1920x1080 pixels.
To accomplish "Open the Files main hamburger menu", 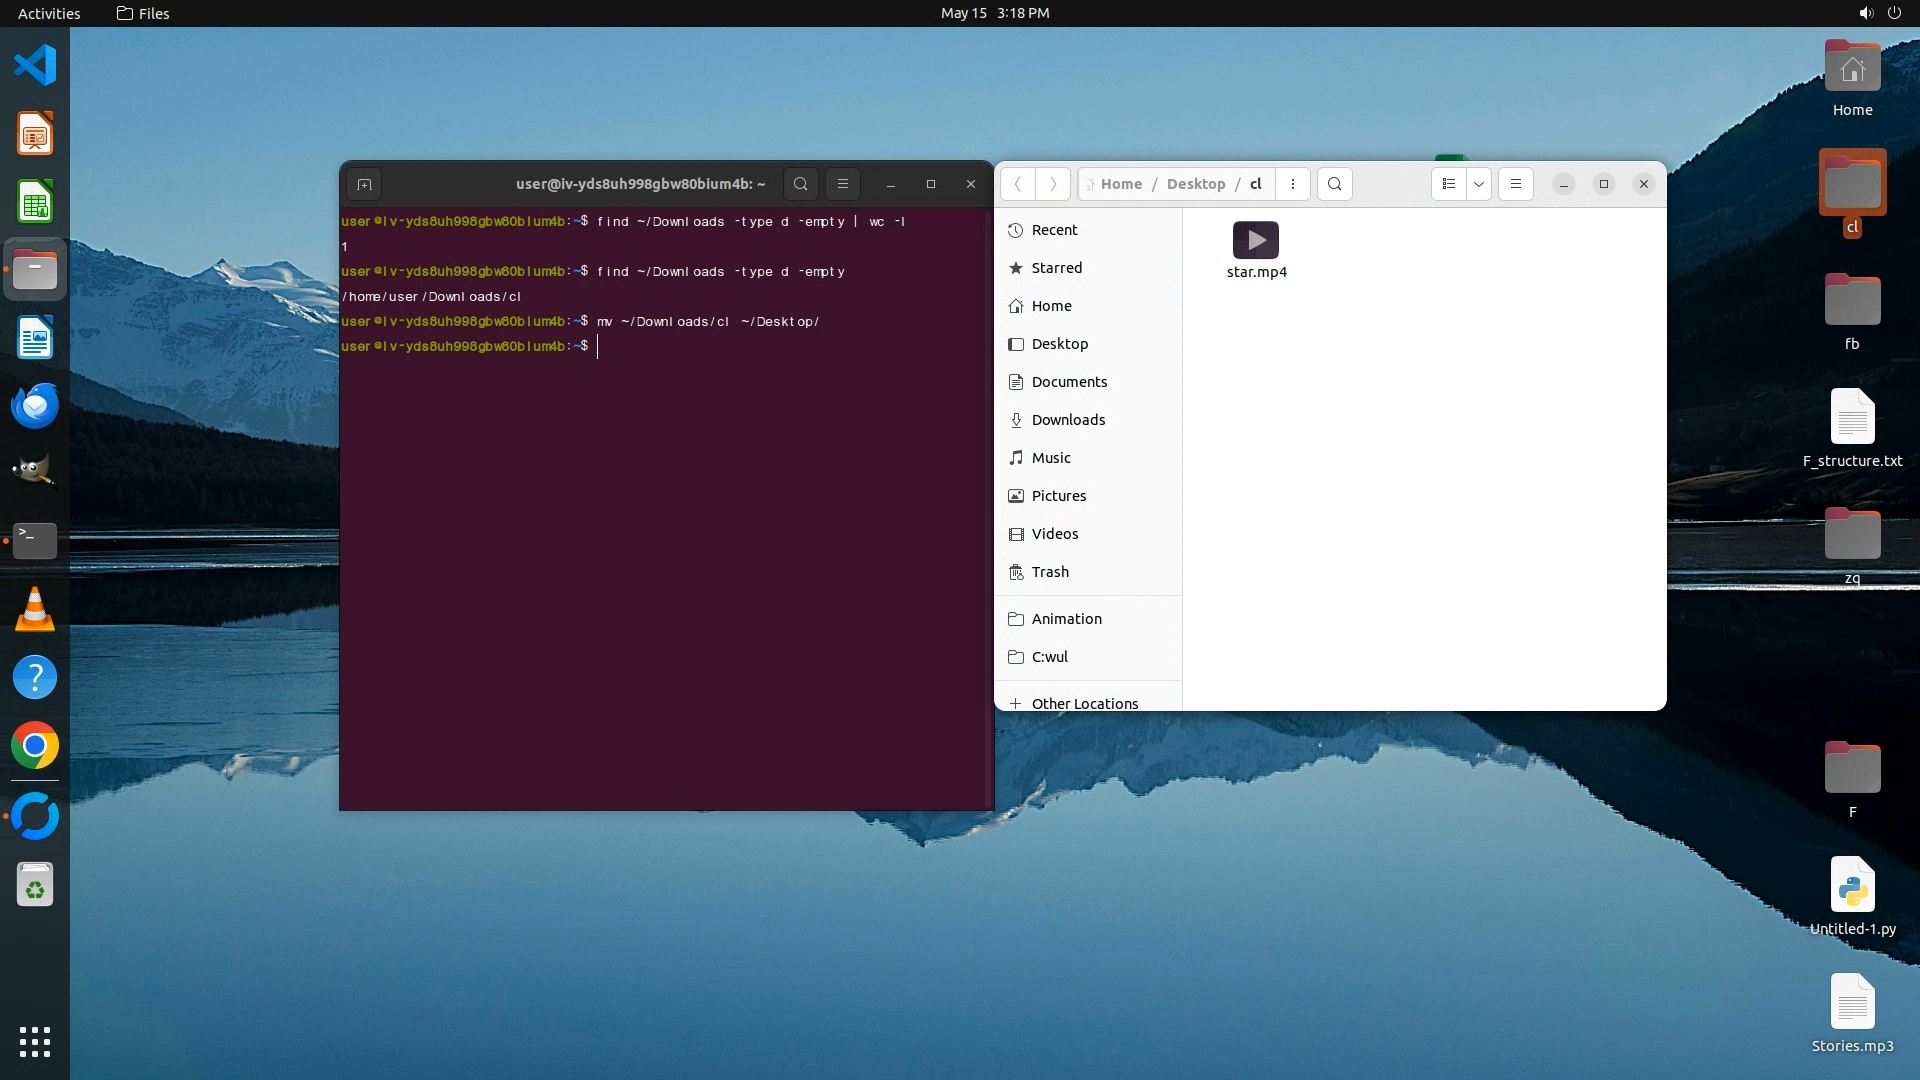I will 1515,184.
